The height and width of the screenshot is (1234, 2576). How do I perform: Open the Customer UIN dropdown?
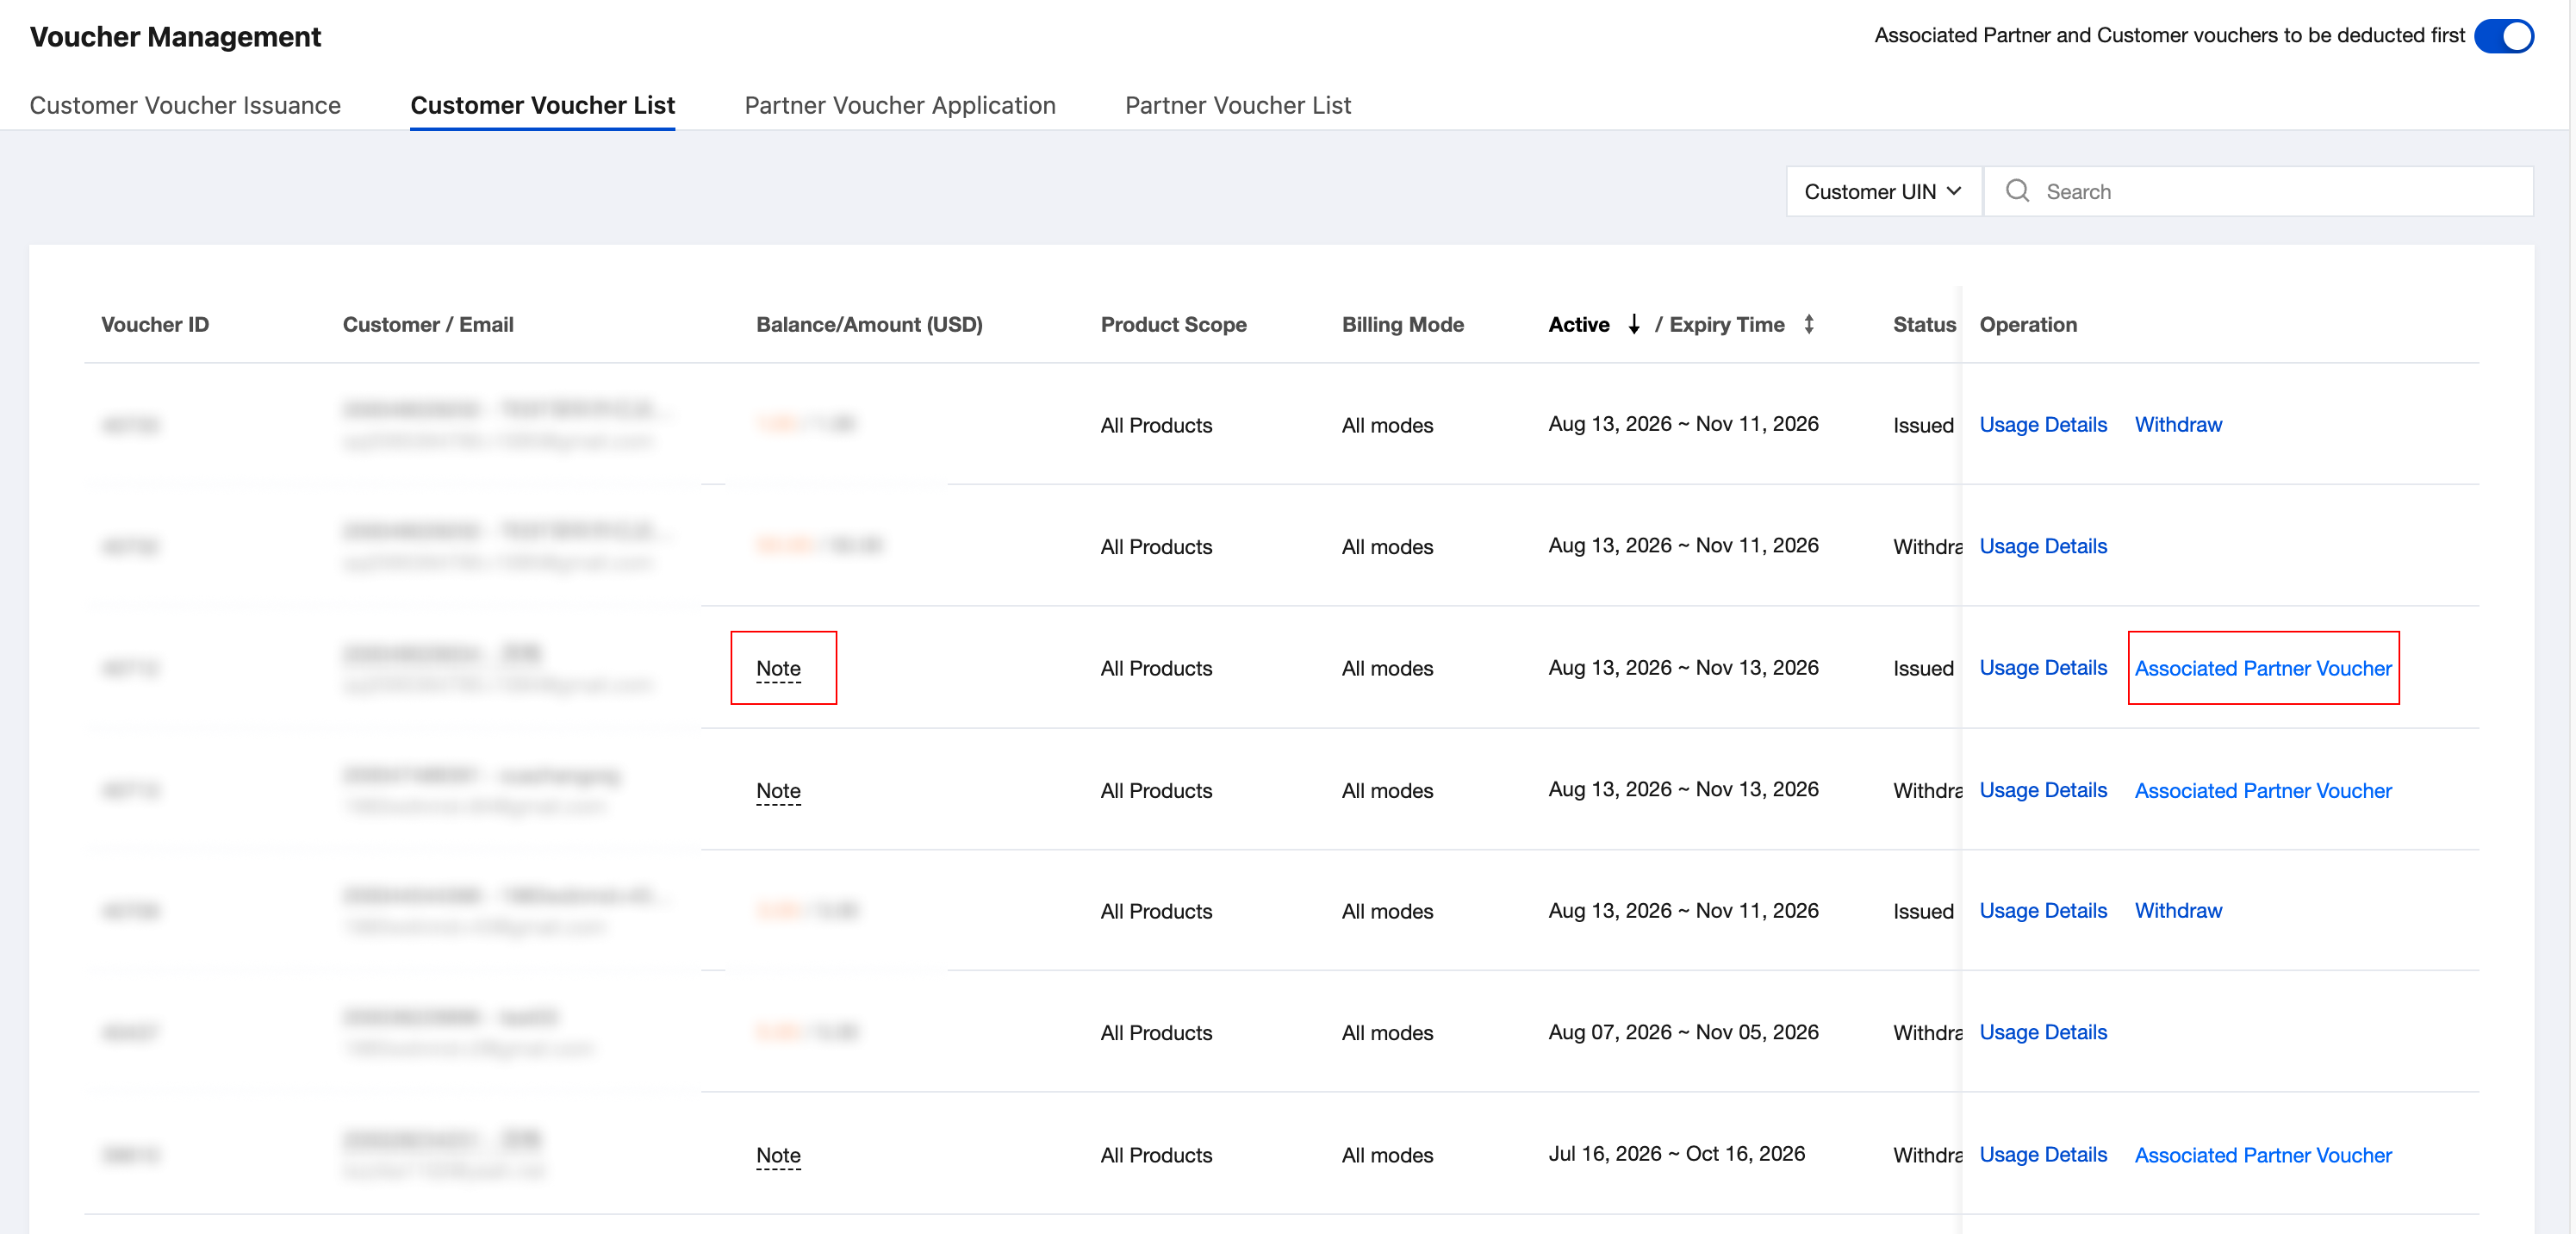coord(1883,191)
